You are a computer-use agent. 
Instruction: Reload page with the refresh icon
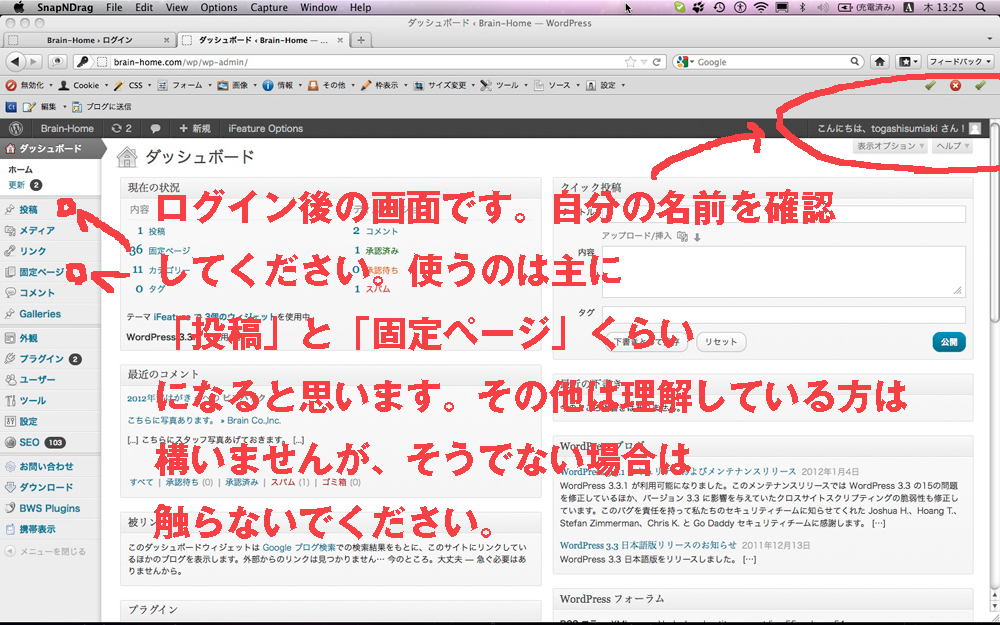click(x=656, y=62)
